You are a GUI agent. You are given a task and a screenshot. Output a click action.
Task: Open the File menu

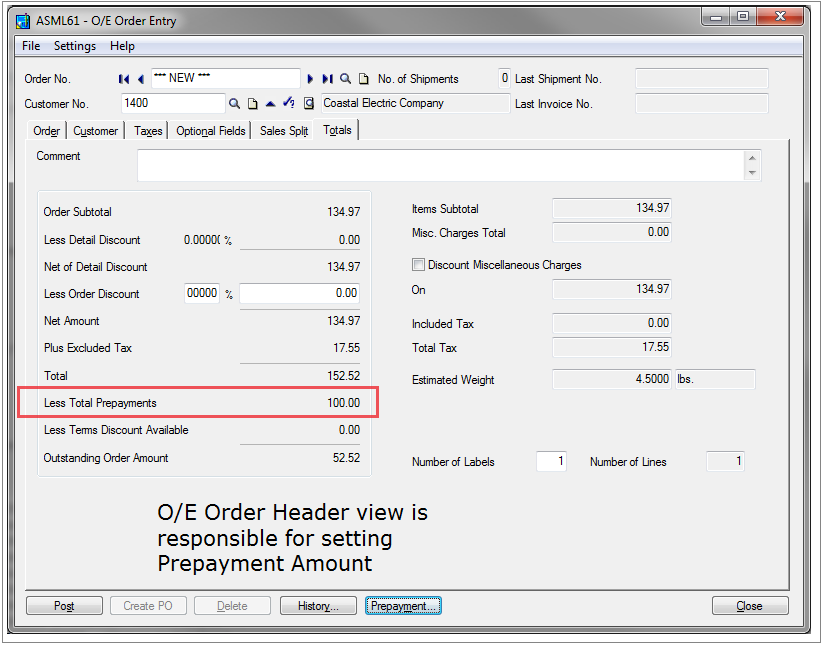(31, 46)
